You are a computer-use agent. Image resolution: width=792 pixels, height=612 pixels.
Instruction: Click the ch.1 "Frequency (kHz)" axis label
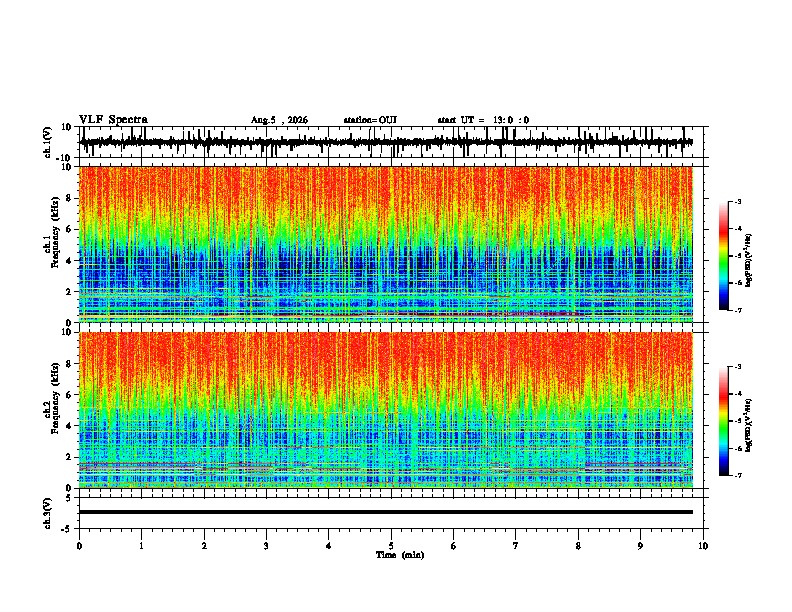pyautogui.click(x=55, y=233)
